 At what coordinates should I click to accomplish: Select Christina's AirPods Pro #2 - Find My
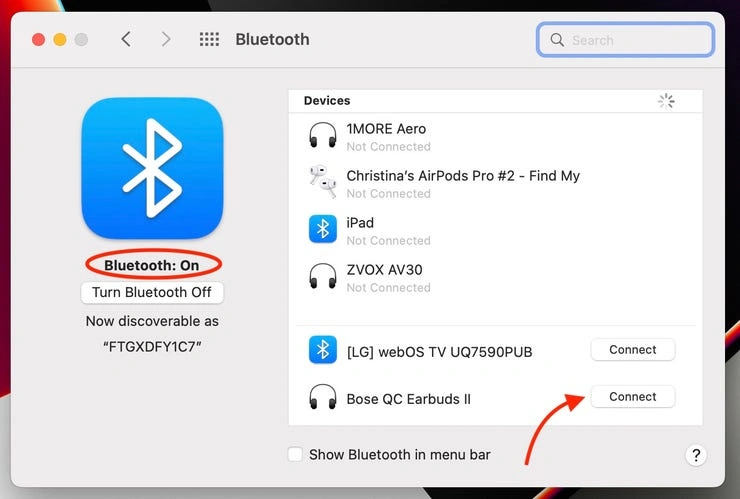point(463,176)
